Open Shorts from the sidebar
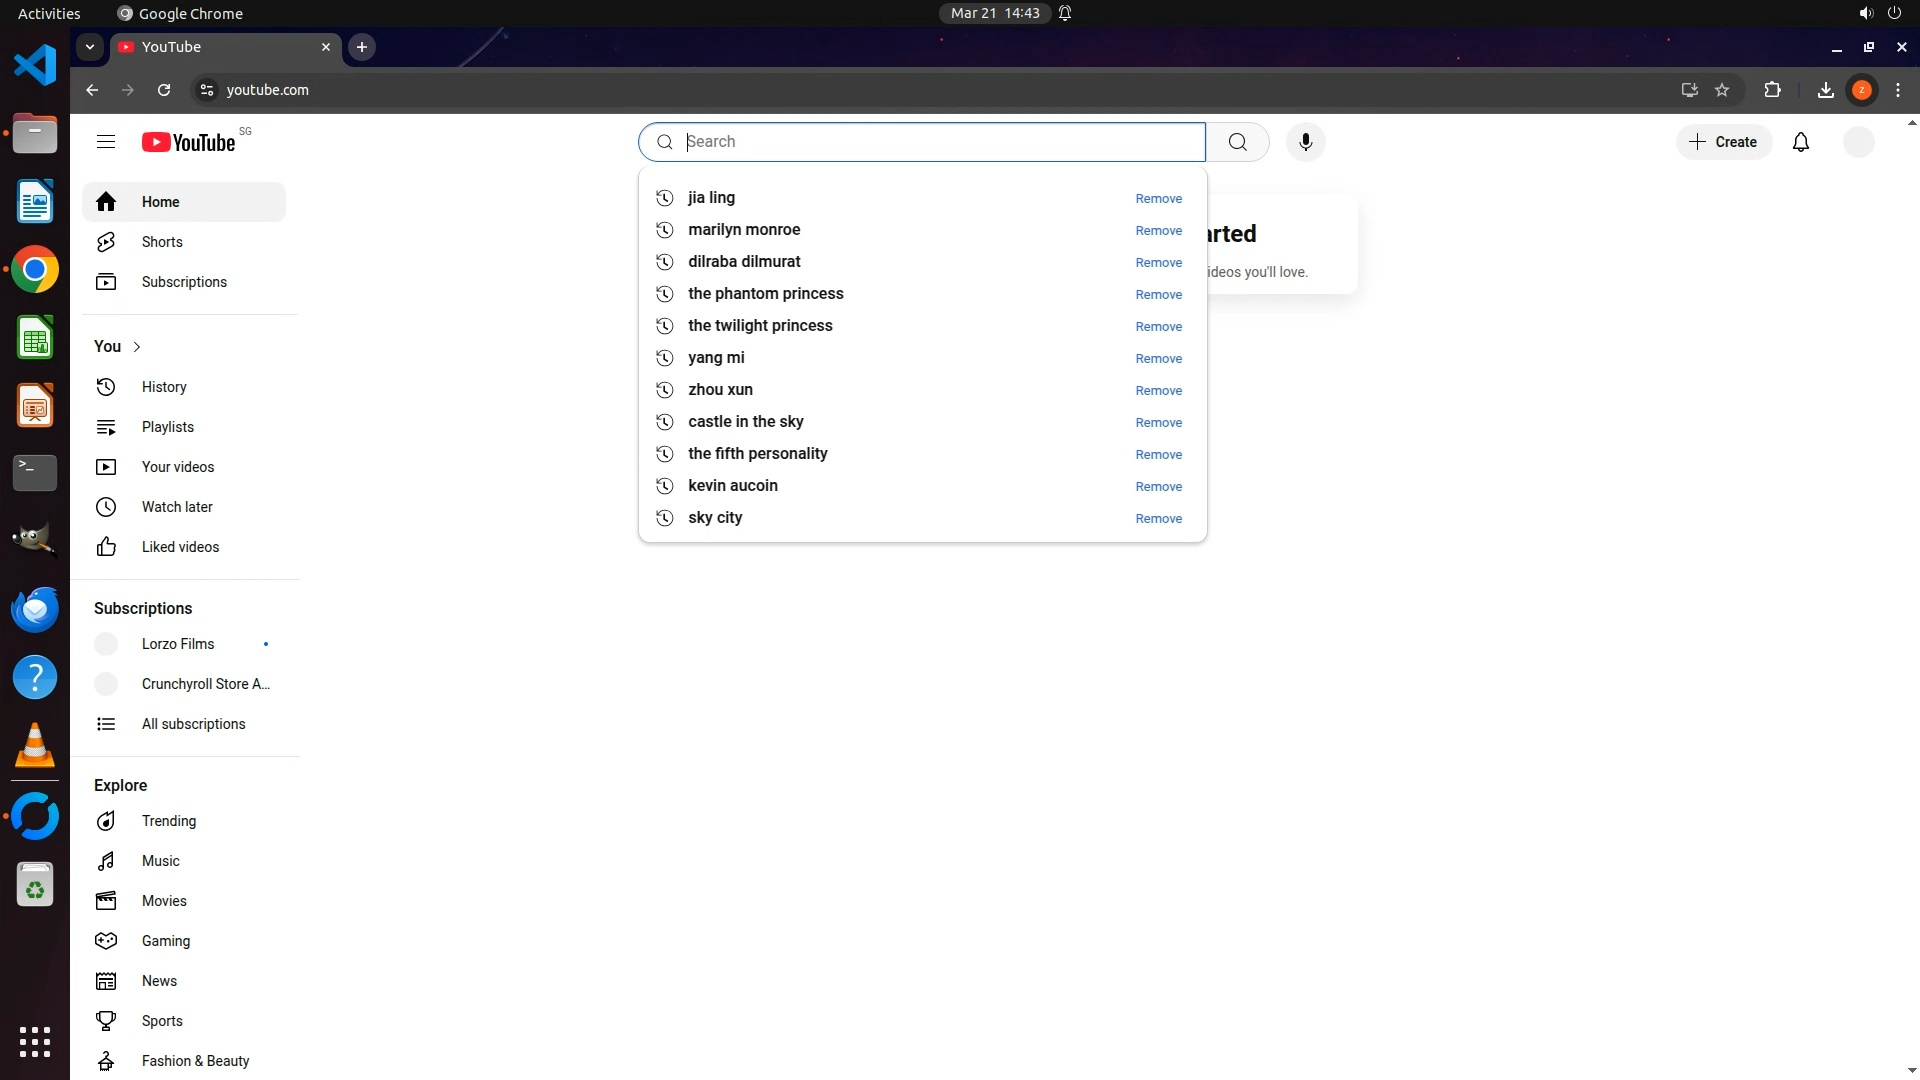Screen dimensions: 1920x1080 coord(162,242)
